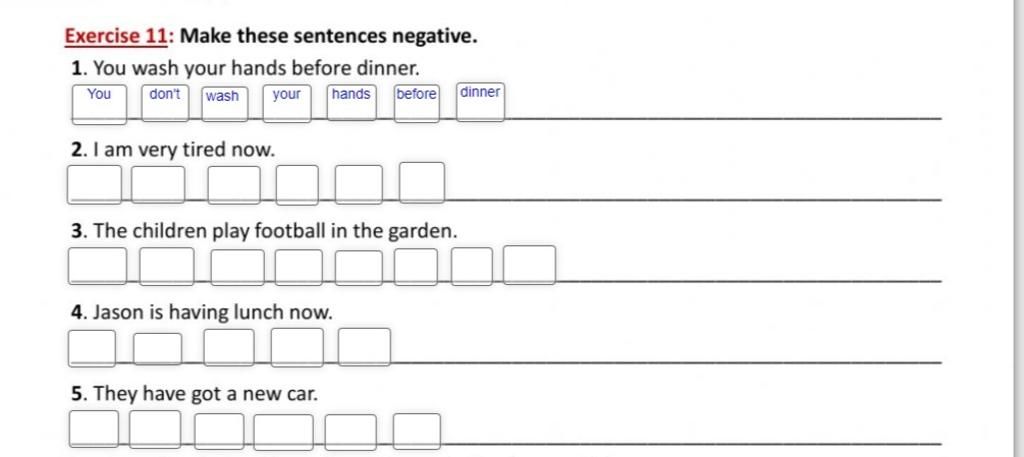Click first empty box under "They have got a new car"
1024x457 pixels.
(95, 428)
